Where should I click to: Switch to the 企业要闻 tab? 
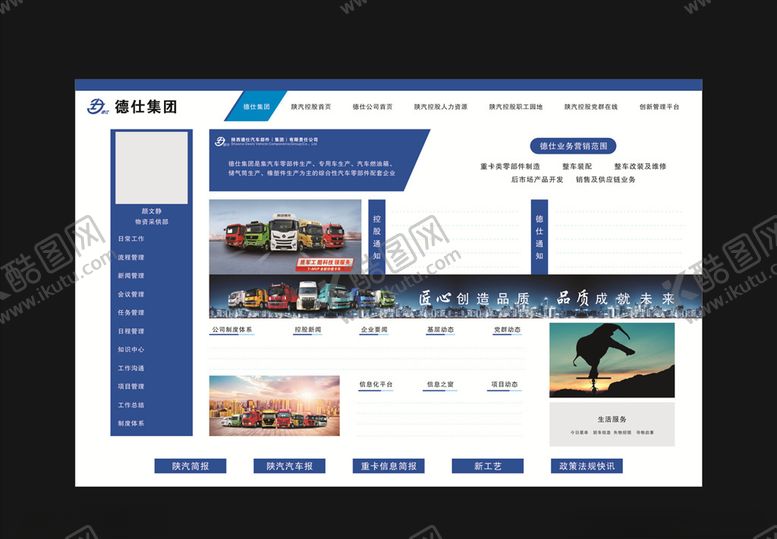(x=374, y=330)
